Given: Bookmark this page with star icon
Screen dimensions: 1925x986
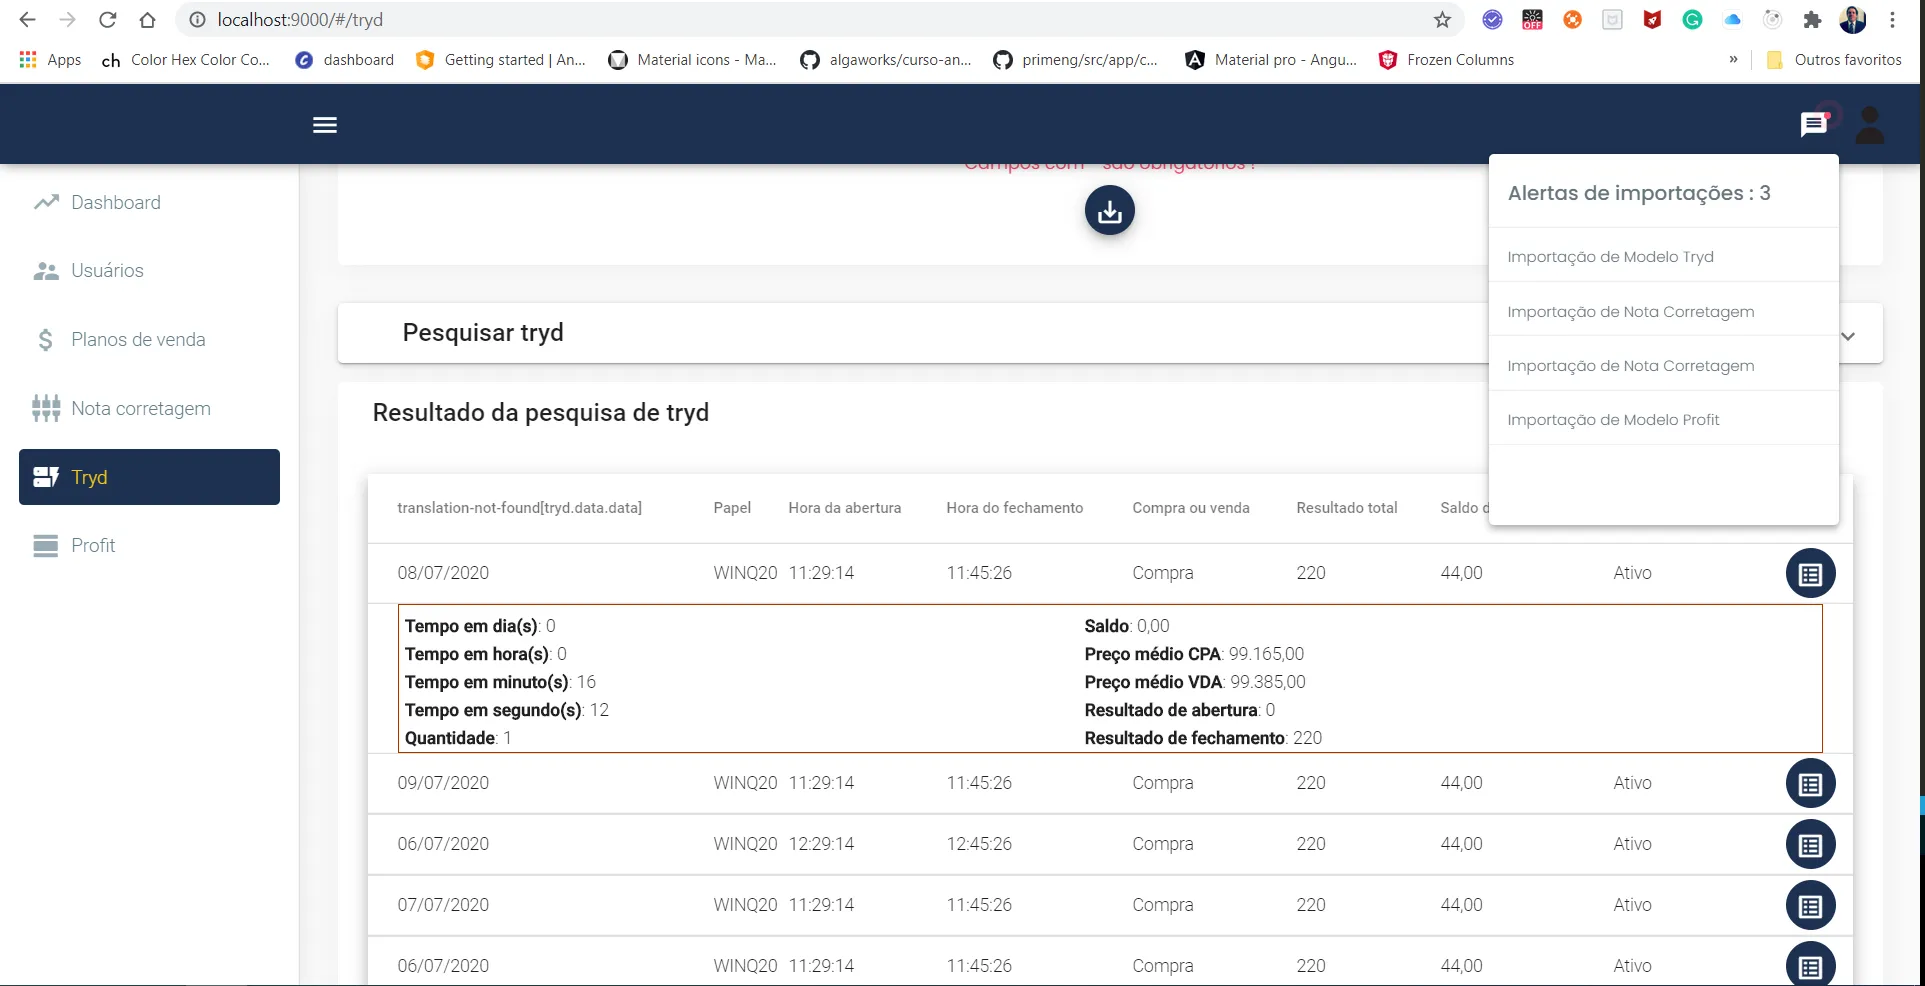Looking at the screenshot, I should tap(1442, 20).
